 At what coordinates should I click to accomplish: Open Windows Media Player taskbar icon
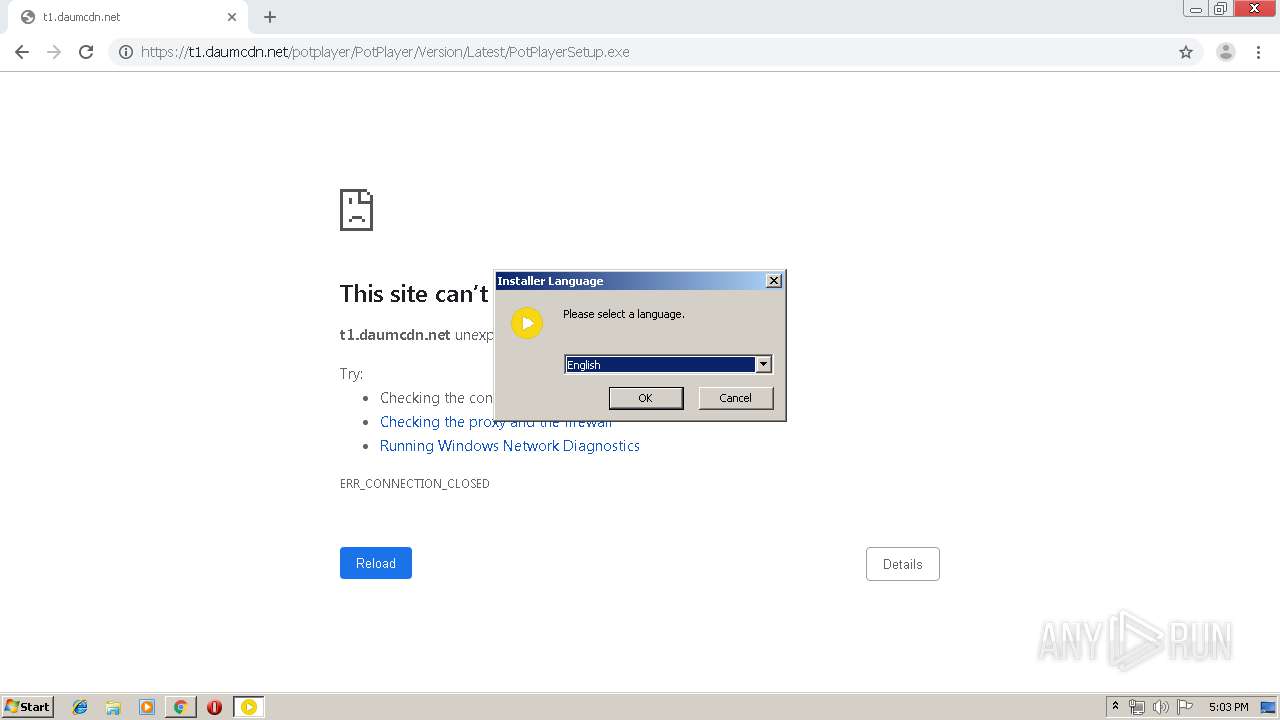point(147,707)
